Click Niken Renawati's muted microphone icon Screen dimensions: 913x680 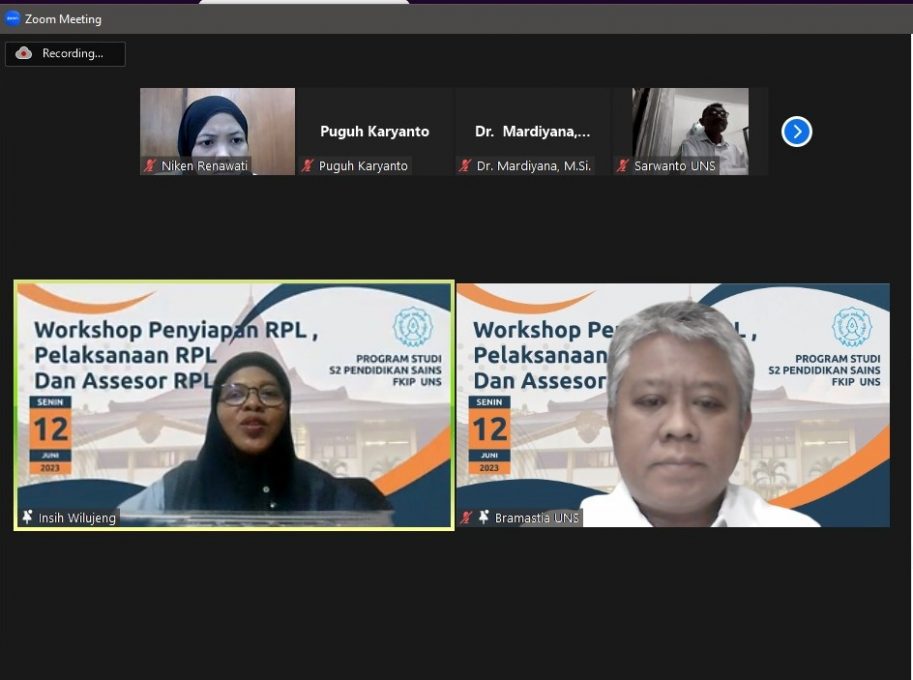pos(150,166)
